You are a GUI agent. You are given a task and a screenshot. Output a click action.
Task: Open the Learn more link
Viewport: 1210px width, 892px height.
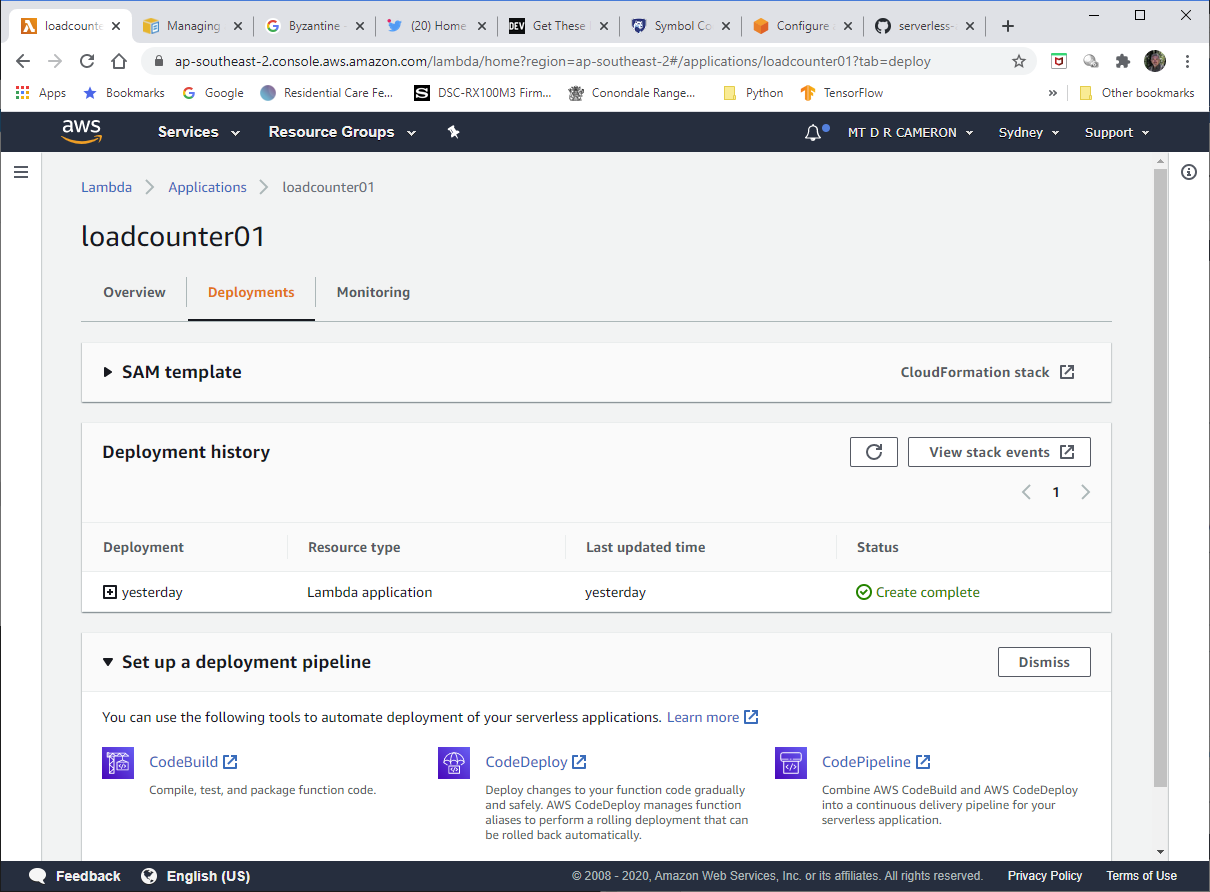pyautogui.click(x=712, y=717)
